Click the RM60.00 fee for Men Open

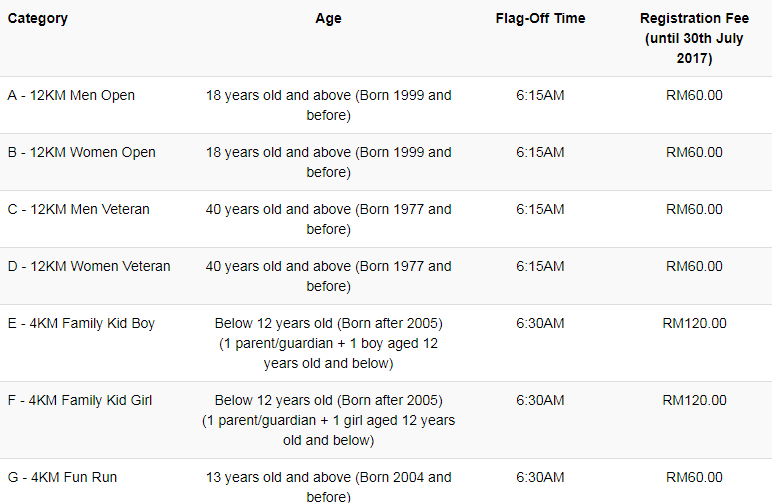(694, 95)
